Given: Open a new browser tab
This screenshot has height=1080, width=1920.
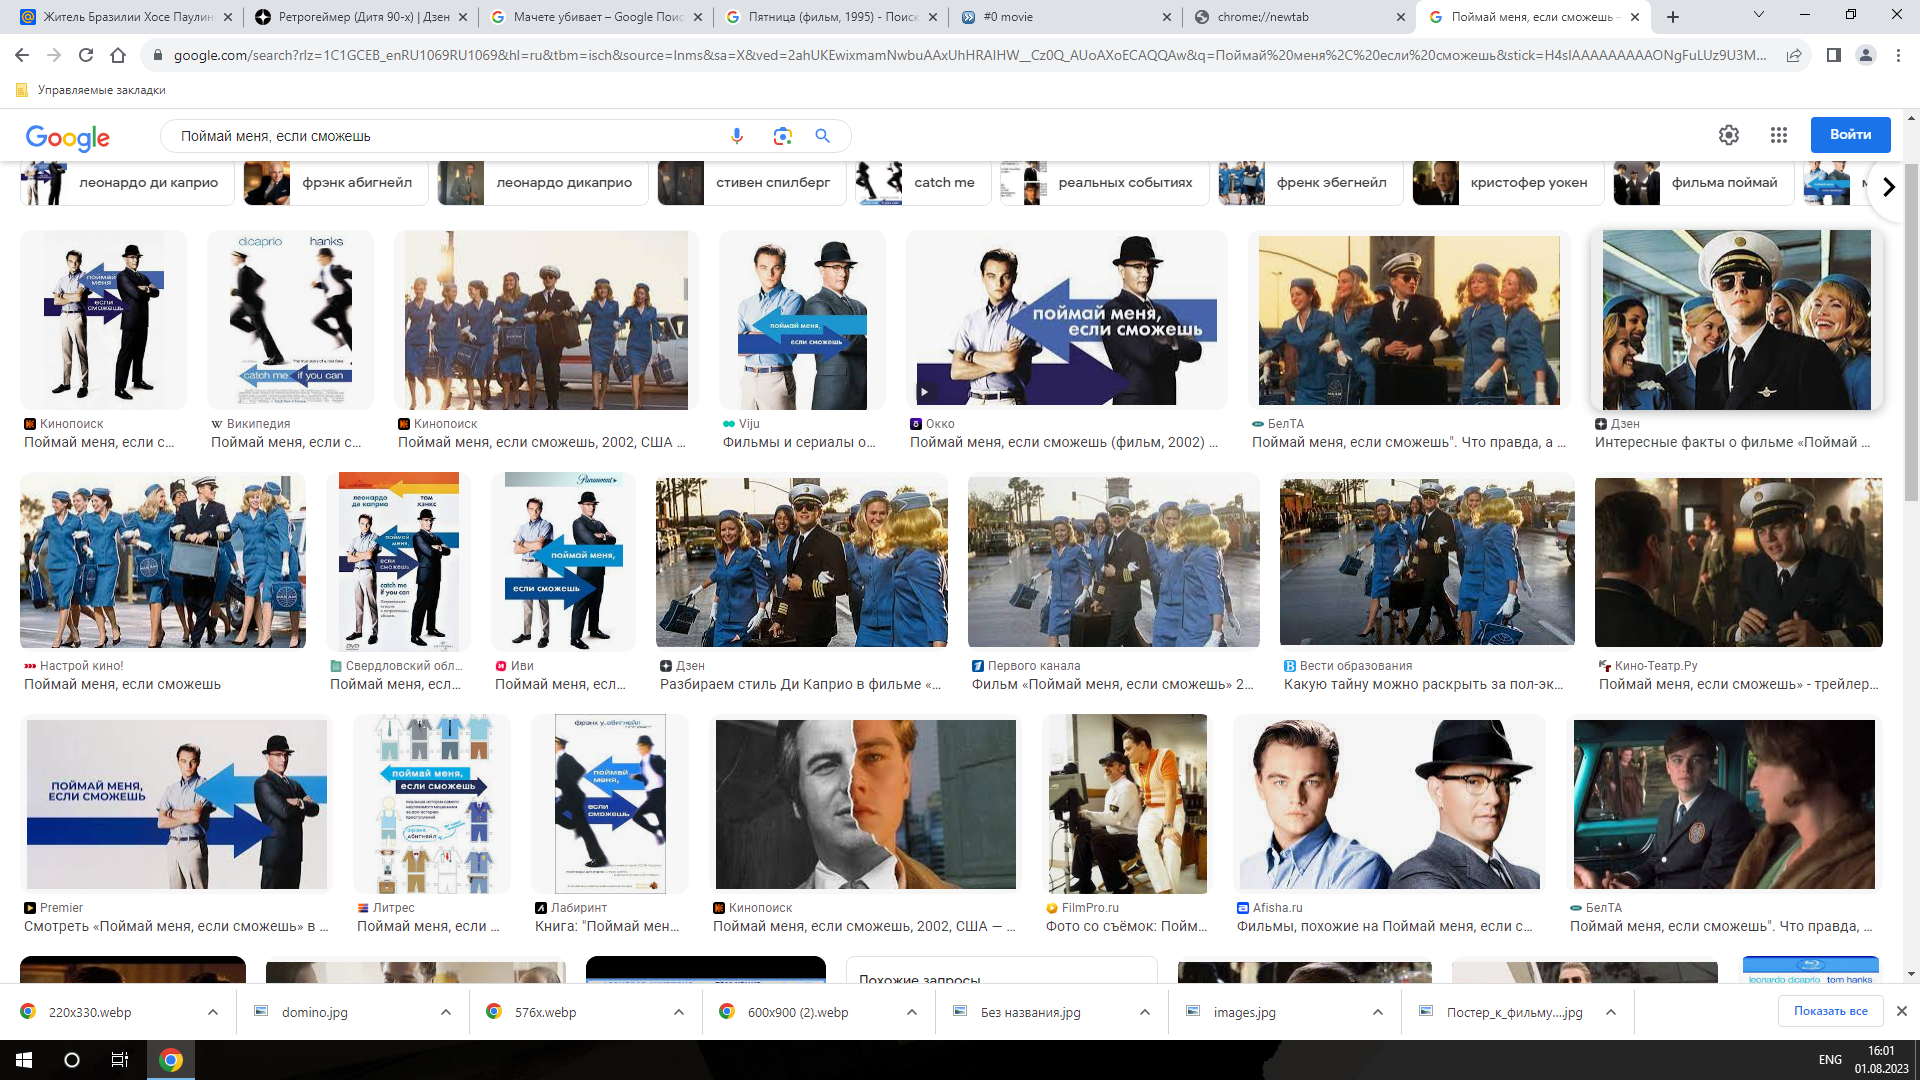Looking at the screenshot, I should point(1673,17).
